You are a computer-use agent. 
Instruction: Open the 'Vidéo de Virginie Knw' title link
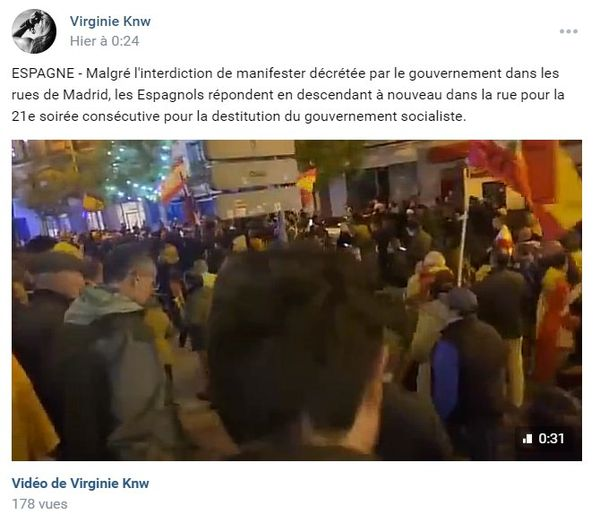[80, 483]
